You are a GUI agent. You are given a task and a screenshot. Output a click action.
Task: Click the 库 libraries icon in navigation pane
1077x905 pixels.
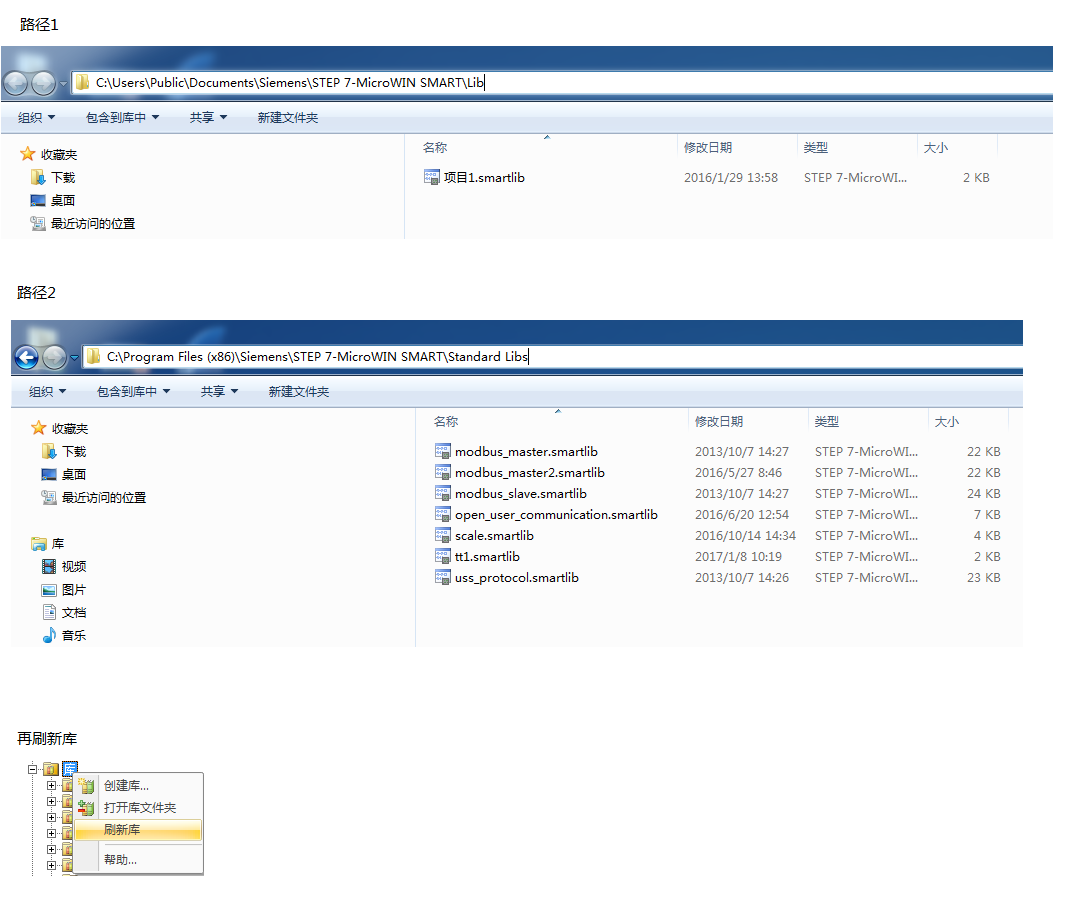point(38,544)
